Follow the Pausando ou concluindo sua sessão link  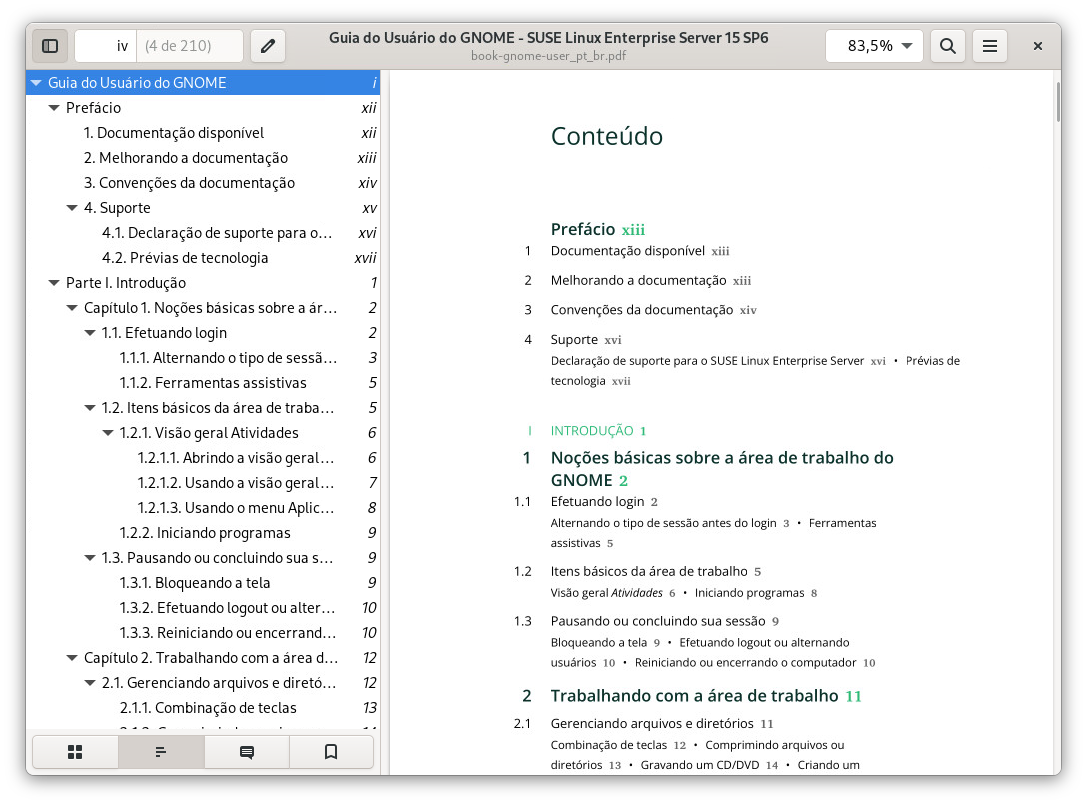[x=665, y=622]
